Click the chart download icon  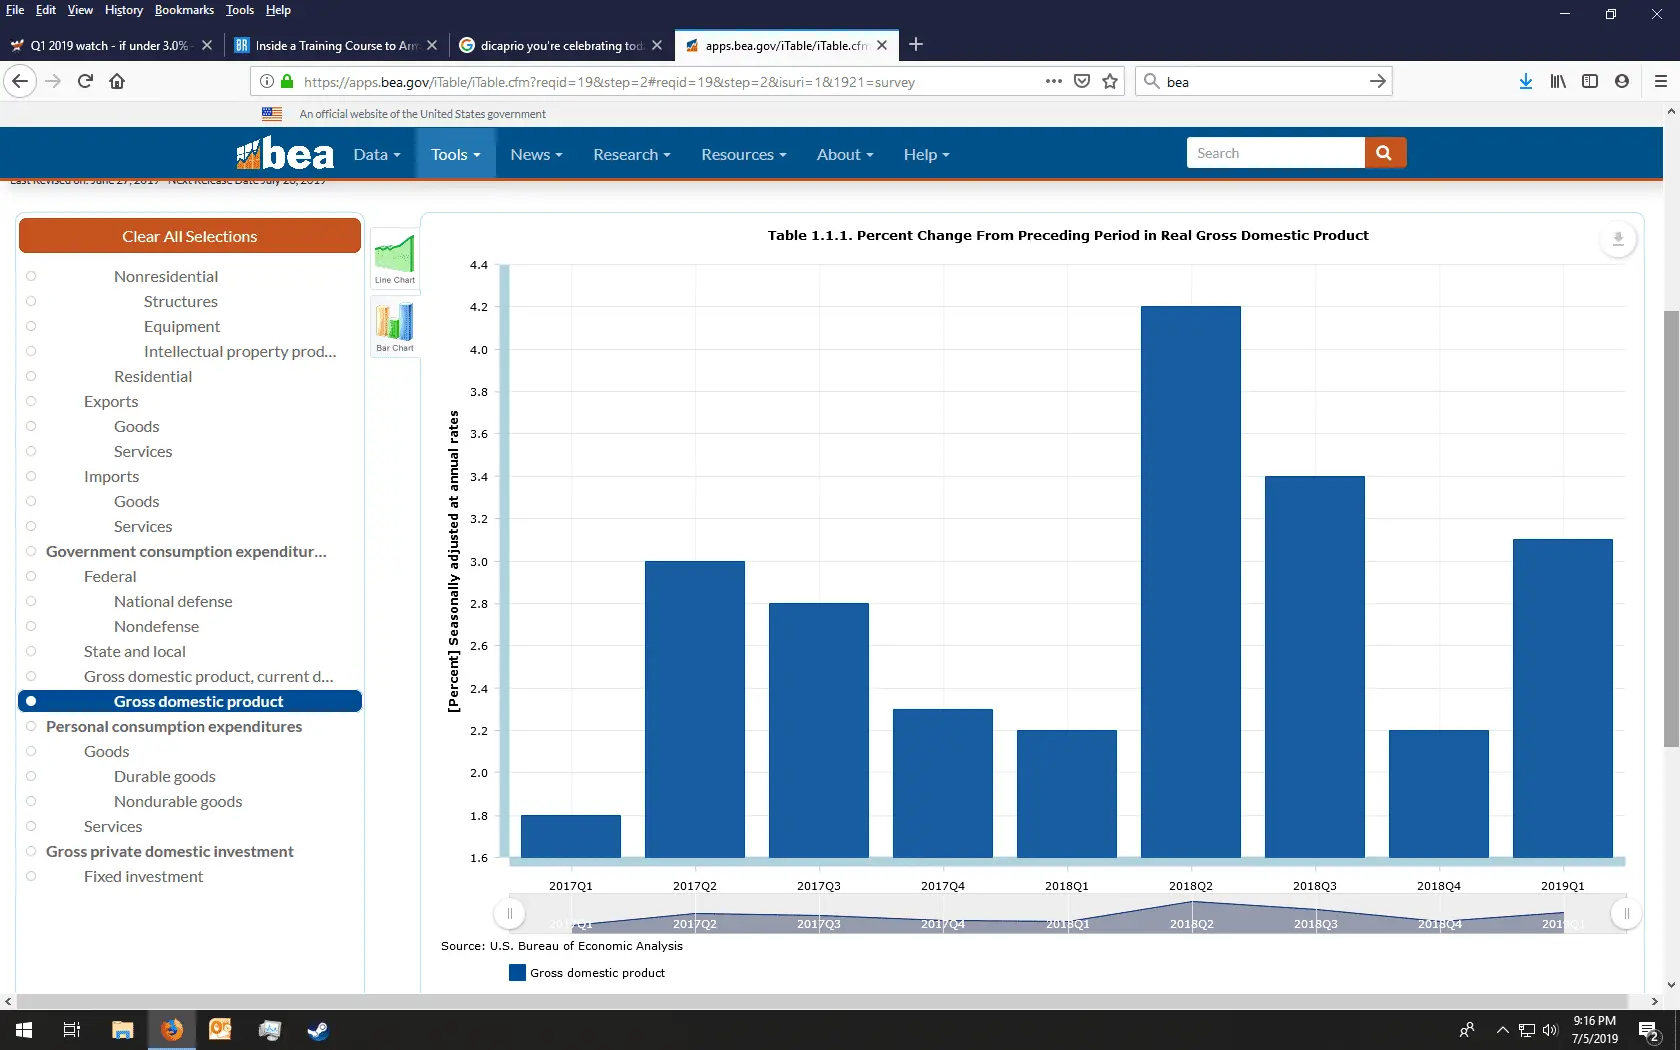point(1617,239)
